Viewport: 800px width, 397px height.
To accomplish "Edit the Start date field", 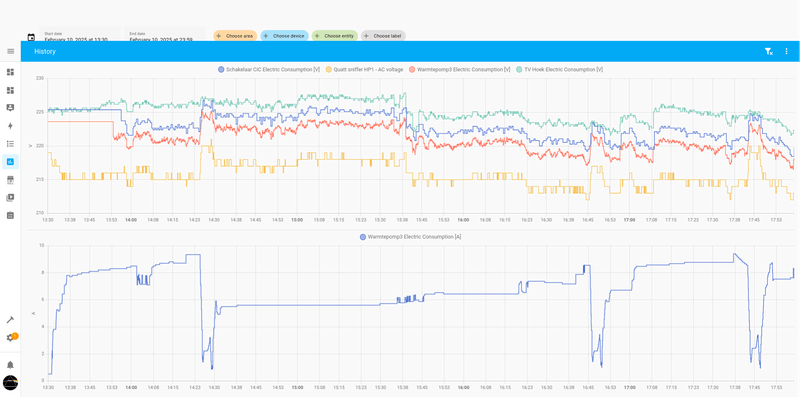I will click(80, 35).
